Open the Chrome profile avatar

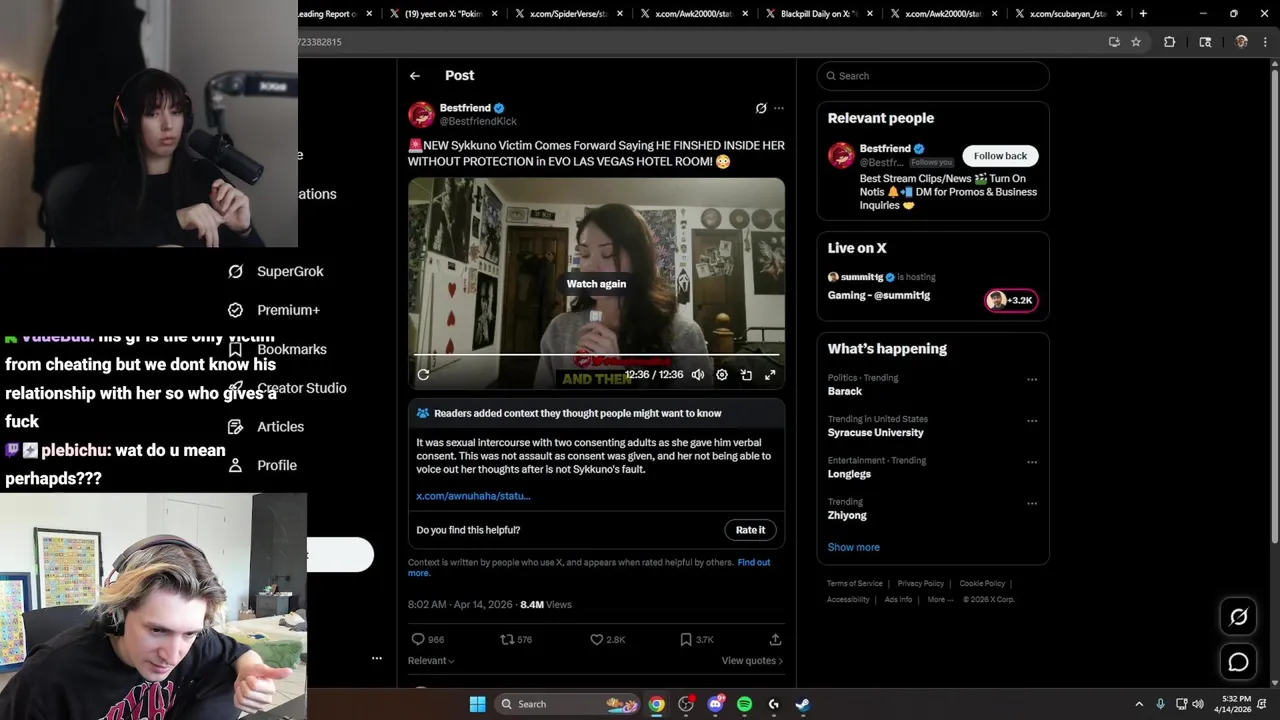click(x=1241, y=42)
